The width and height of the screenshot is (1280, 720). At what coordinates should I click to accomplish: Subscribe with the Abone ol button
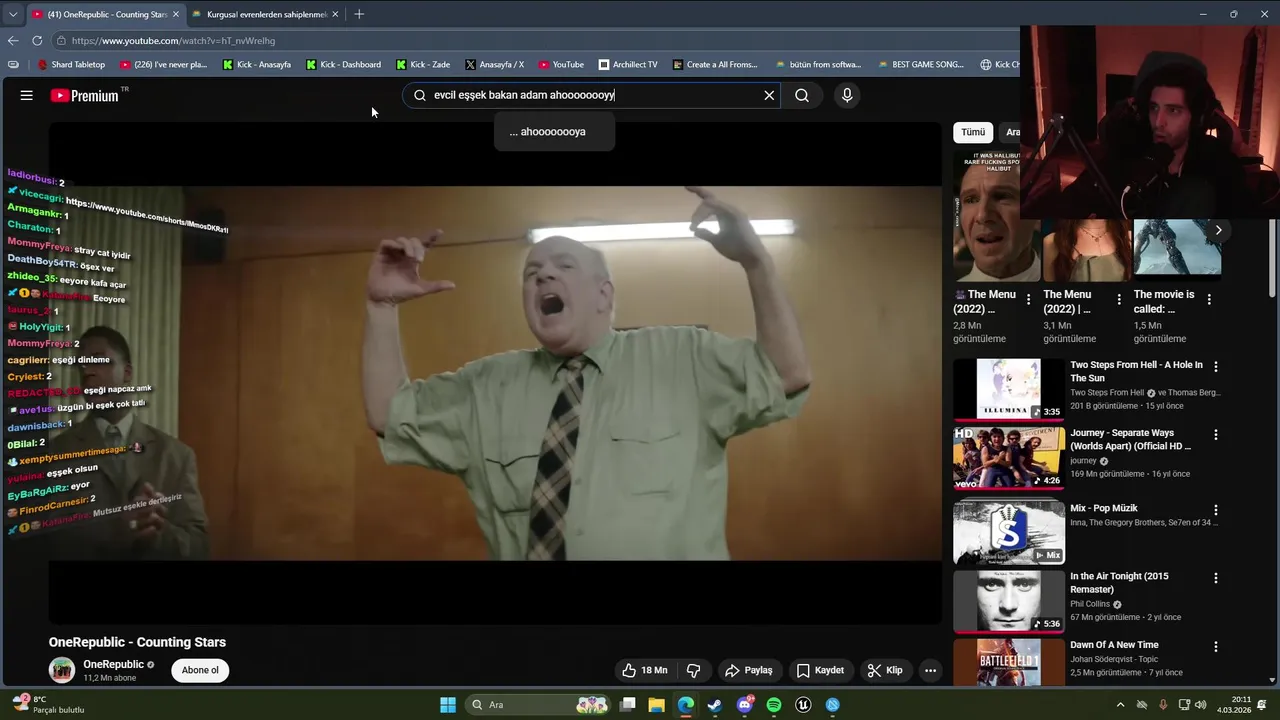(200, 670)
